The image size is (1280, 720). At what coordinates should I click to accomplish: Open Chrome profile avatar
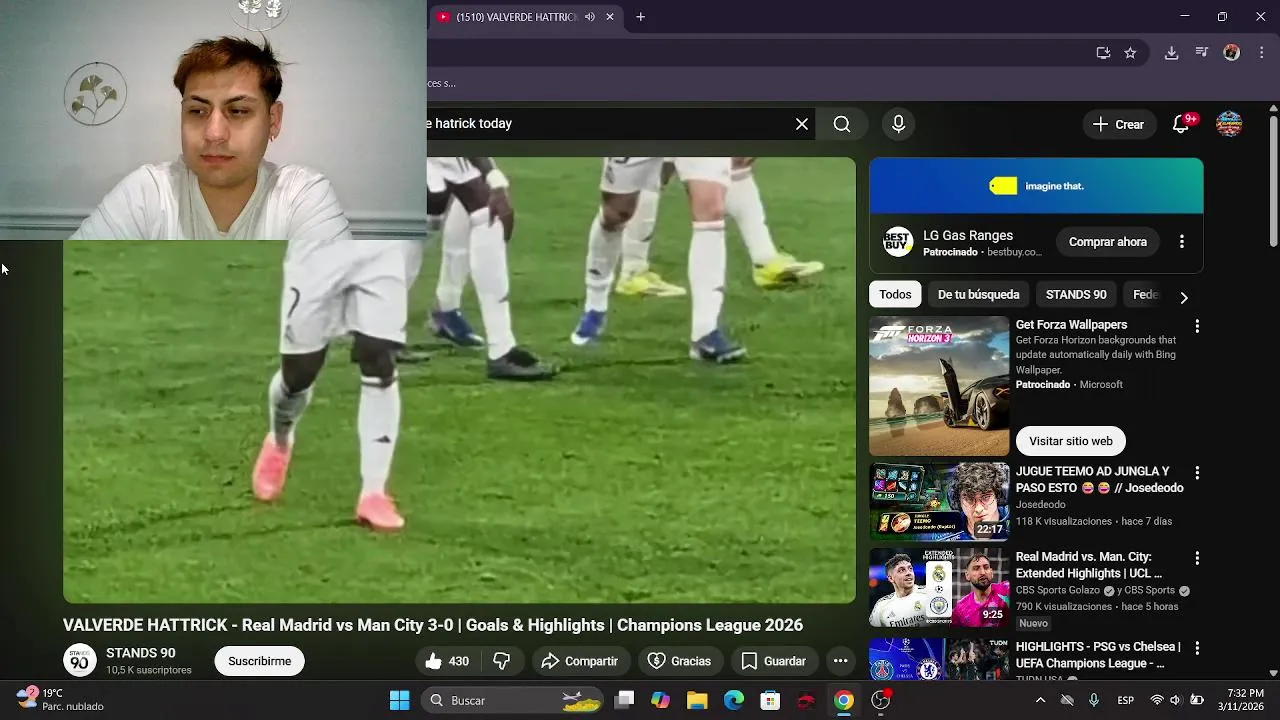1232,53
